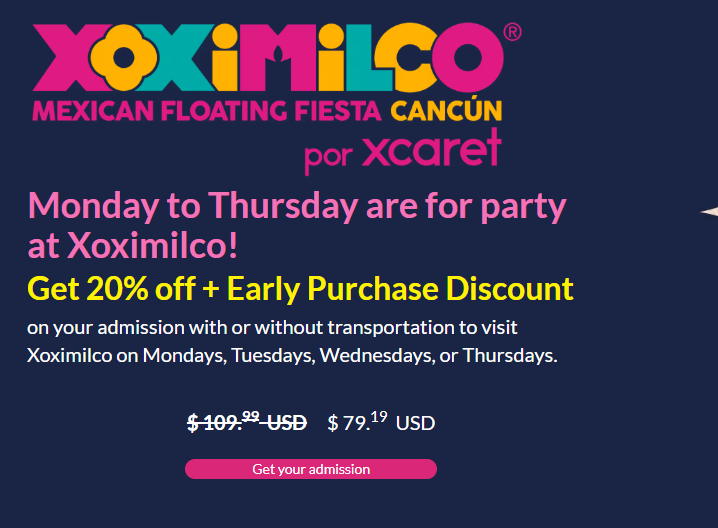Click the registered trademark symbol beside the logo
718x528 pixels.
513,31
